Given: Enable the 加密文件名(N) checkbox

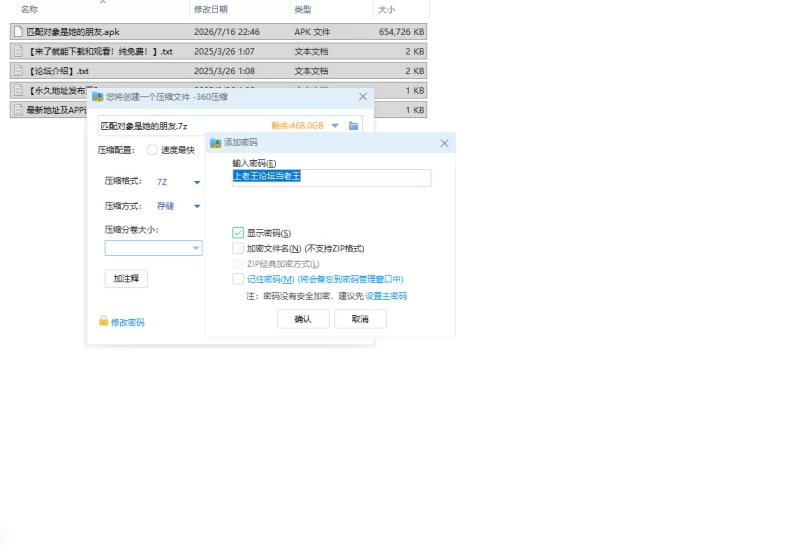Looking at the screenshot, I should 238,248.
